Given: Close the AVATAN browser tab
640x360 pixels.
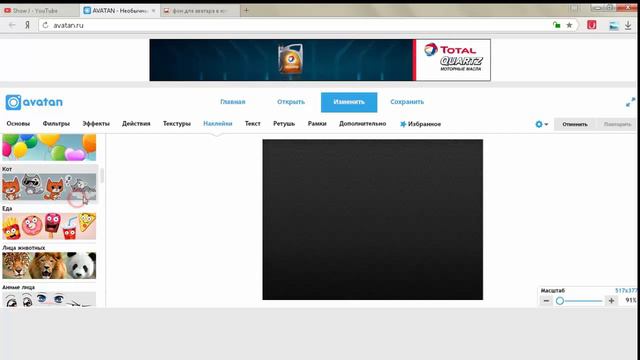Looking at the screenshot, I should 153,11.
